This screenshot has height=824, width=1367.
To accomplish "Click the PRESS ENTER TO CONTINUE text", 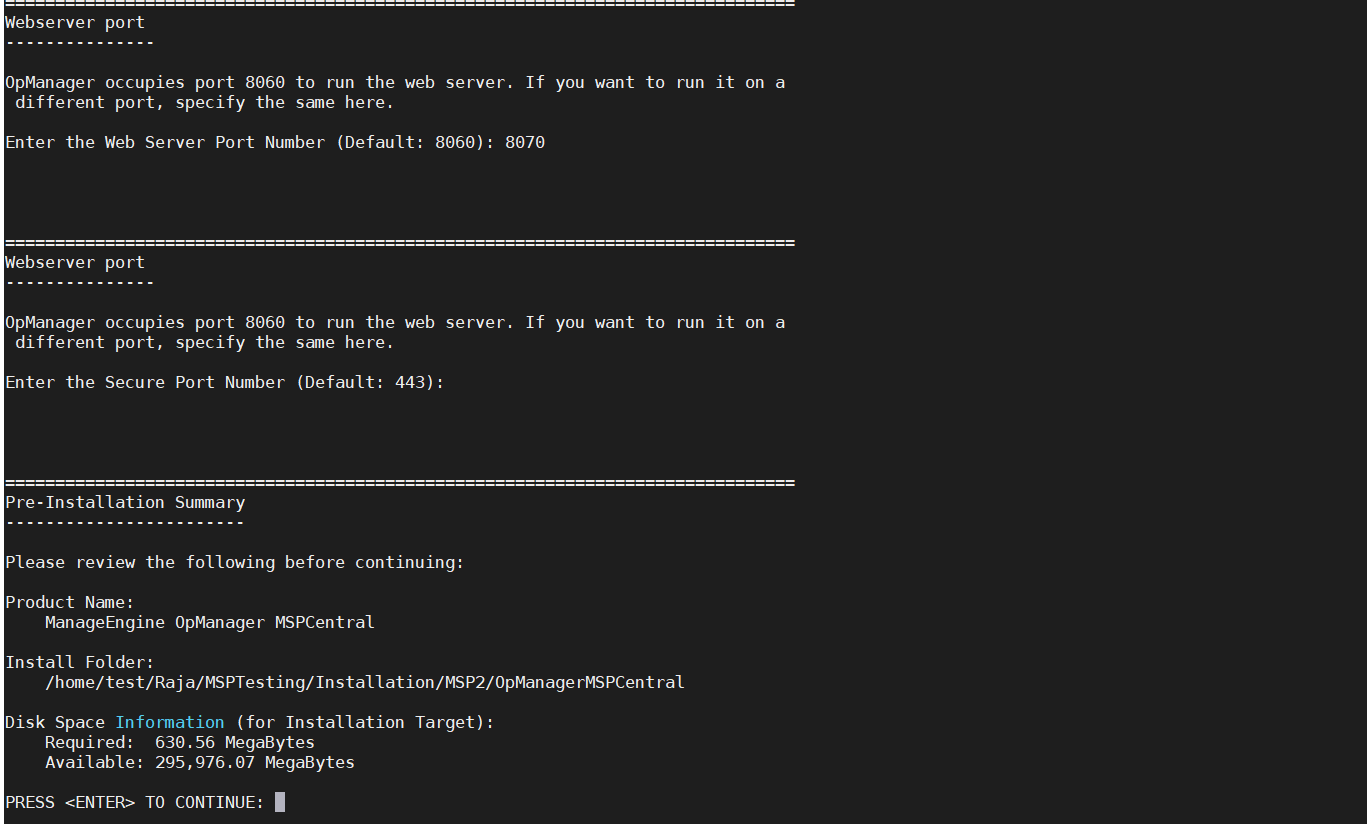I will pyautogui.click(x=135, y=802).
